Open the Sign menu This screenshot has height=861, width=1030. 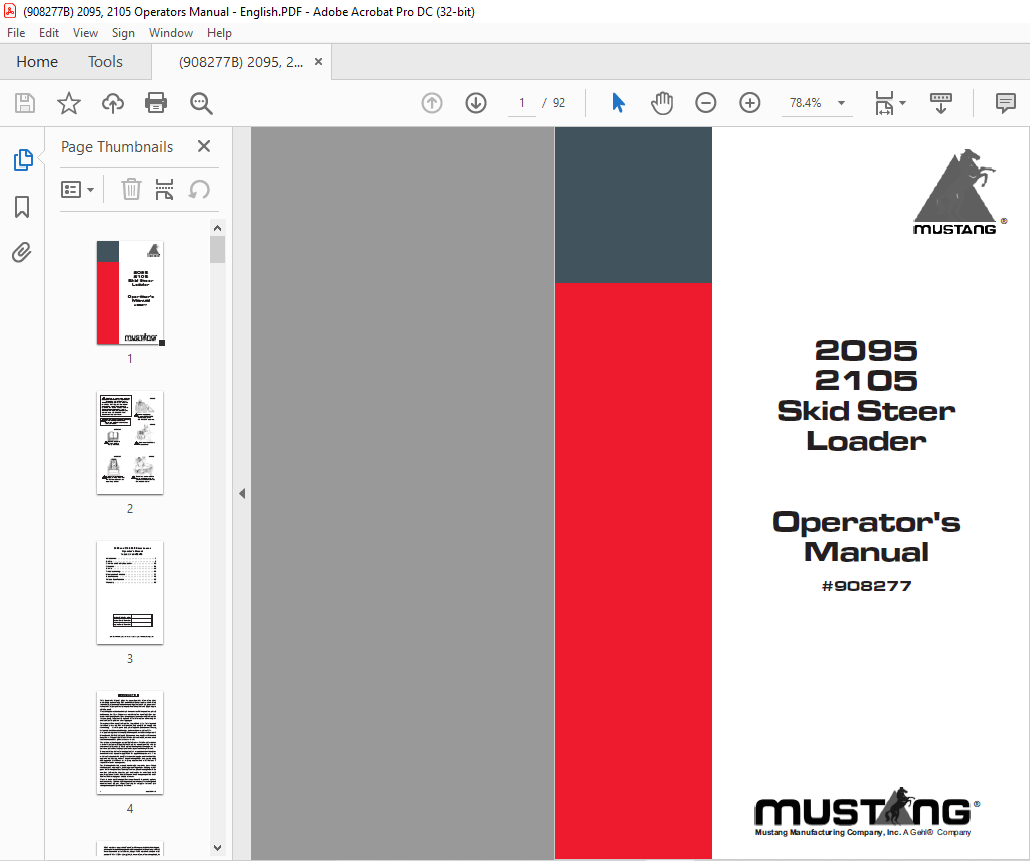click(123, 33)
